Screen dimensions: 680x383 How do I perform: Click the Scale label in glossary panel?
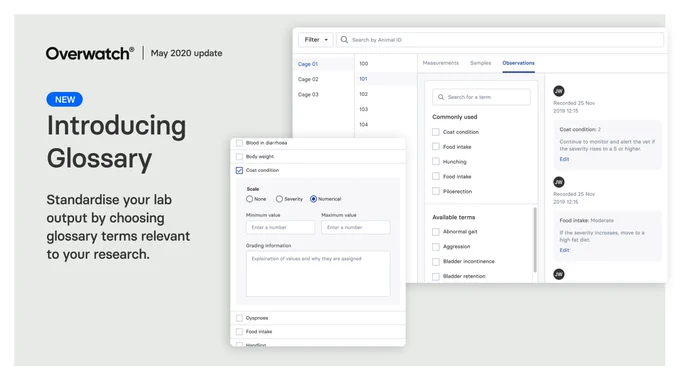253,189
